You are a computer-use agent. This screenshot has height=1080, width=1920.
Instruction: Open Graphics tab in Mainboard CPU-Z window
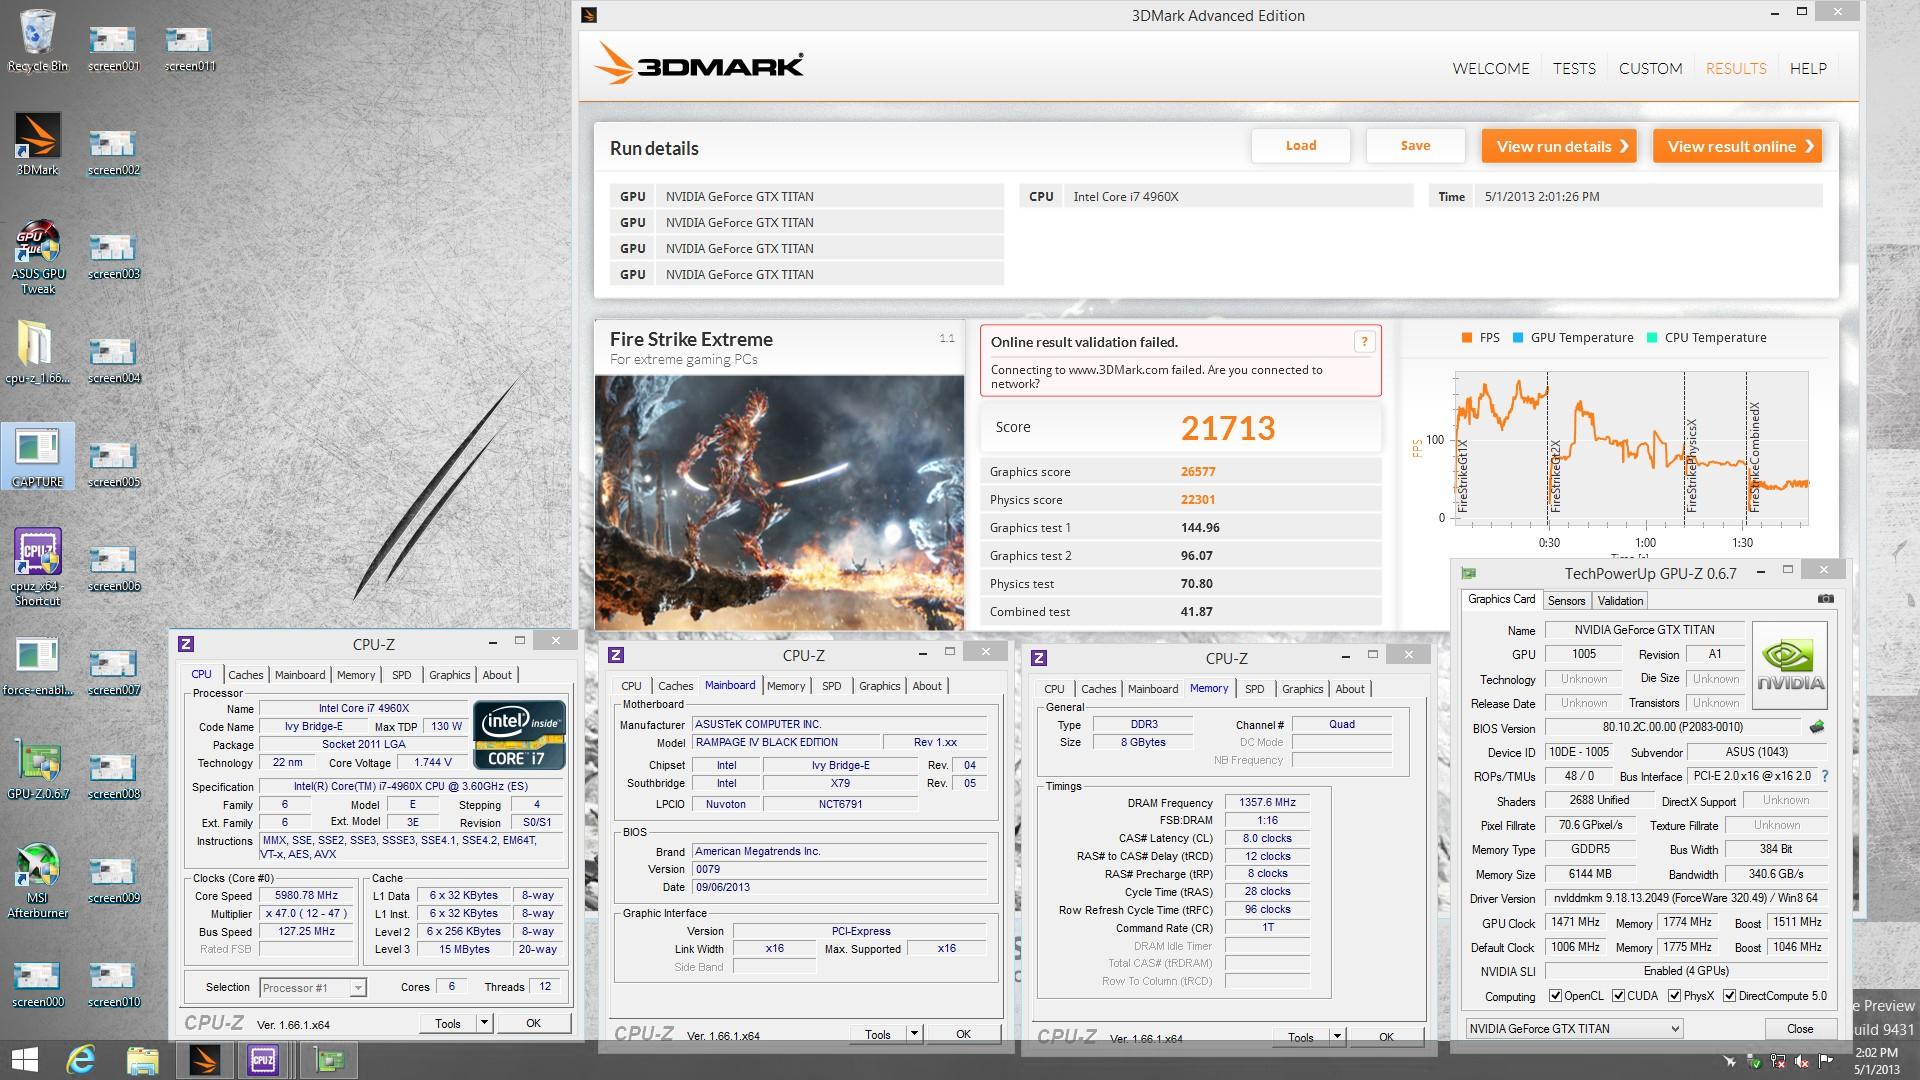pyautogui.click(x=879, y=685)
